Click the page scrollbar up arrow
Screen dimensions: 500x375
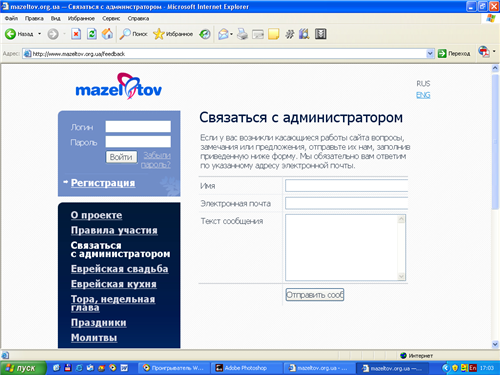495,68
